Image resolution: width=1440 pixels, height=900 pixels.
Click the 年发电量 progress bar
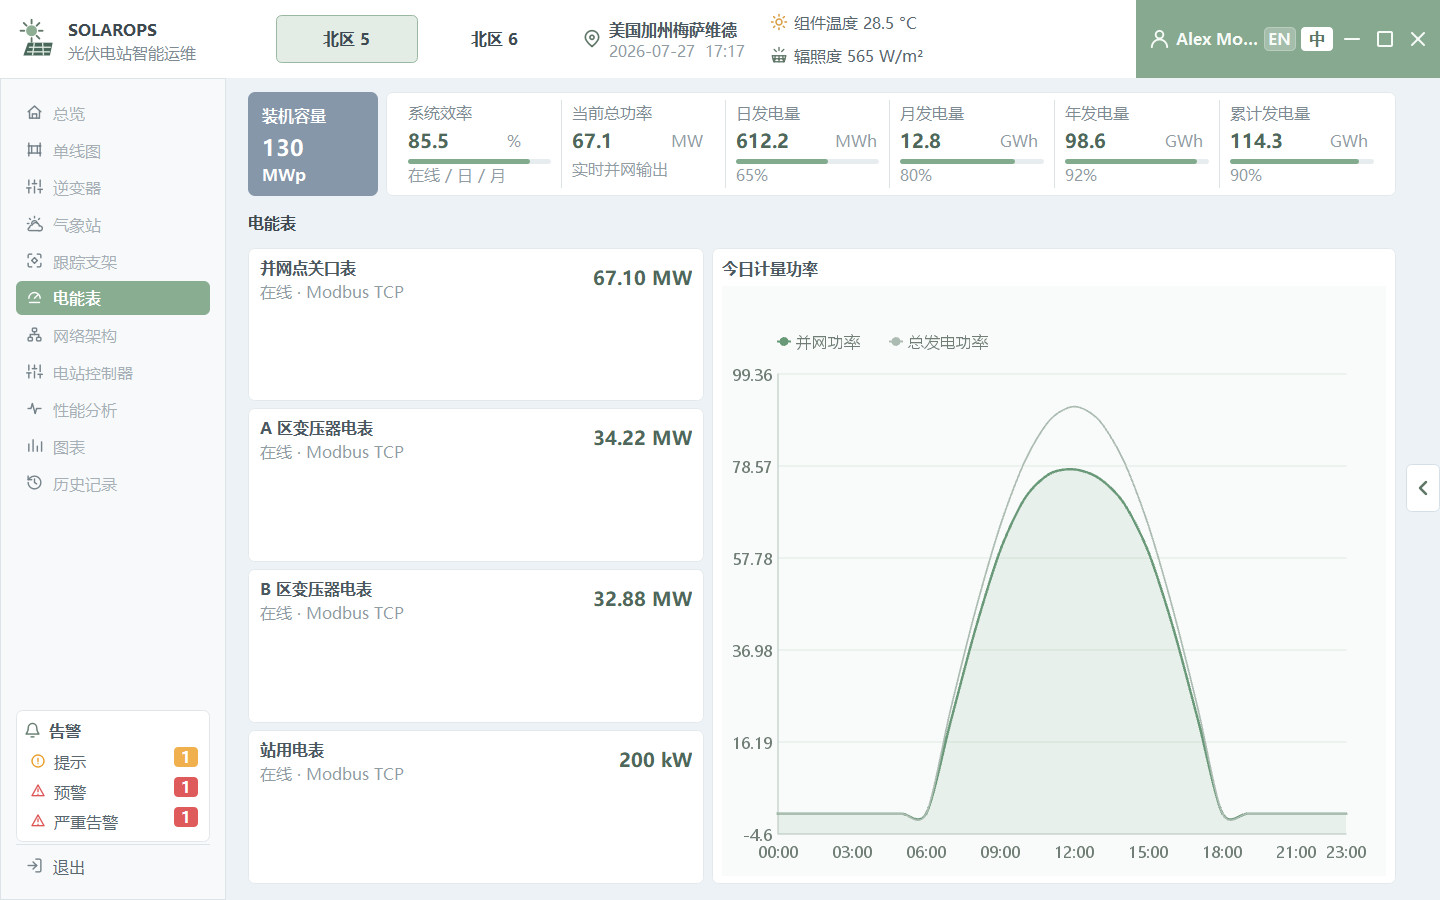(x=1136, y=161)
